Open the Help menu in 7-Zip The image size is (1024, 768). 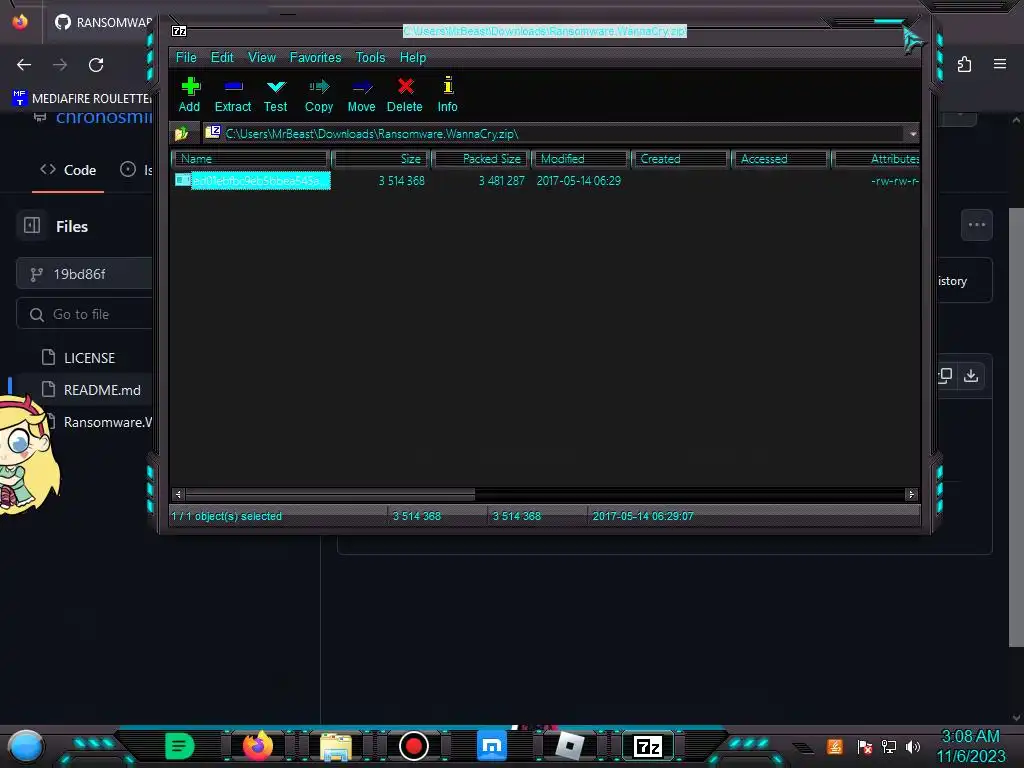point(413,57)
